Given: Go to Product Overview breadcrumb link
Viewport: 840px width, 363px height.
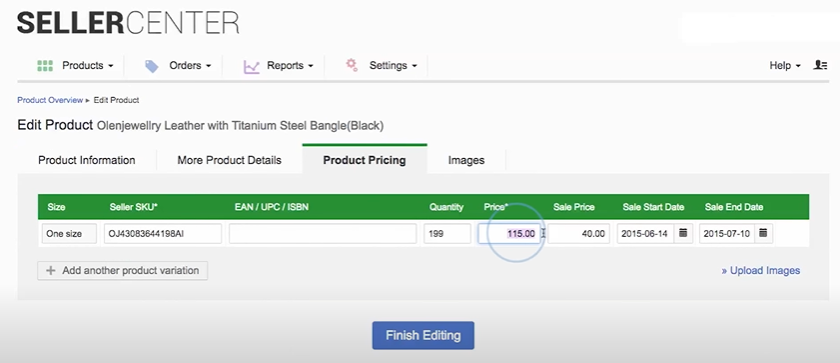Looking at the screenshot, I should click(x=50, y=100).
